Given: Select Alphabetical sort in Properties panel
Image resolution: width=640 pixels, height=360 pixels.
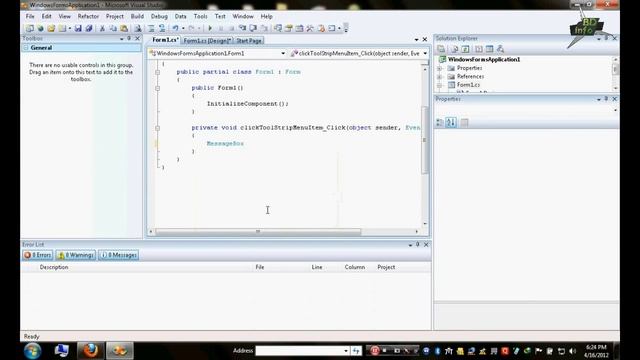Looking at the screenshot, I should pyautogui.click(x=451, y=122).
